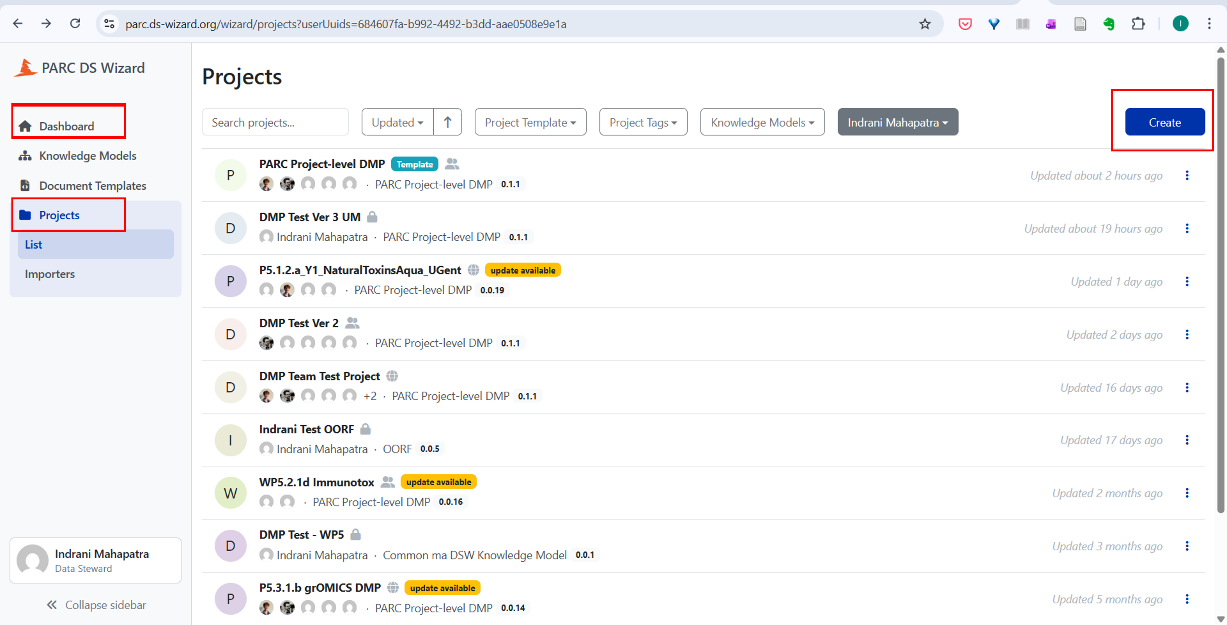Screen dimensions: 1227x625
Task: Click the PARC DS Wizard hat logo
Action: click(x=25, y=68)
